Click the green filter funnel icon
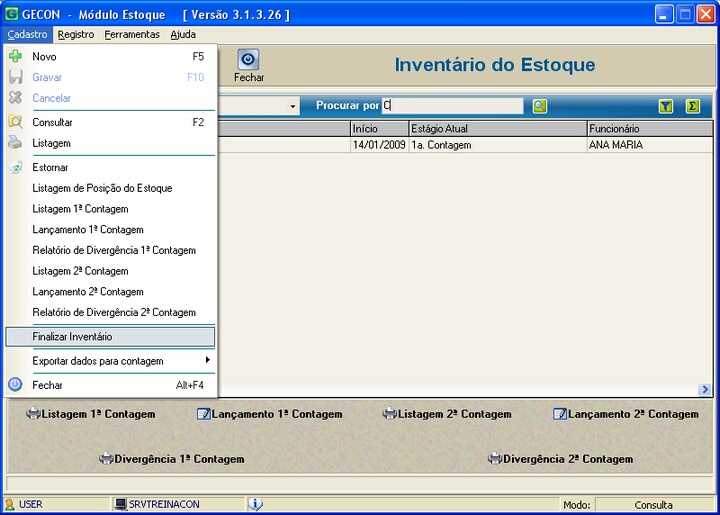Screen dimensions: 720x515 click(665, 106)
